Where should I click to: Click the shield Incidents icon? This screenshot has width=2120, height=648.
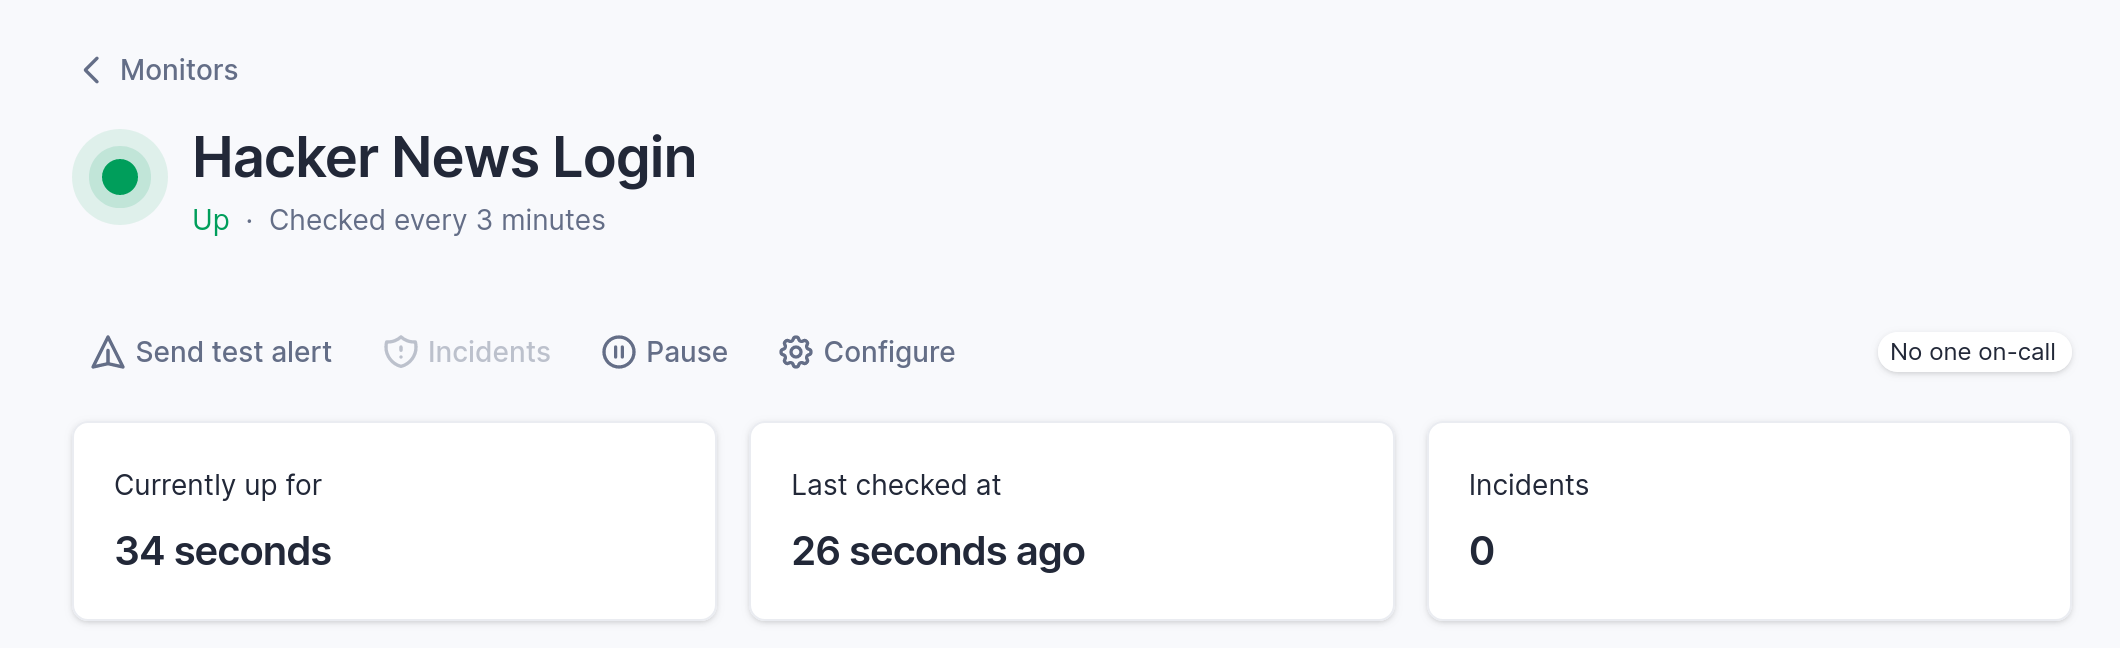point(400,352)
